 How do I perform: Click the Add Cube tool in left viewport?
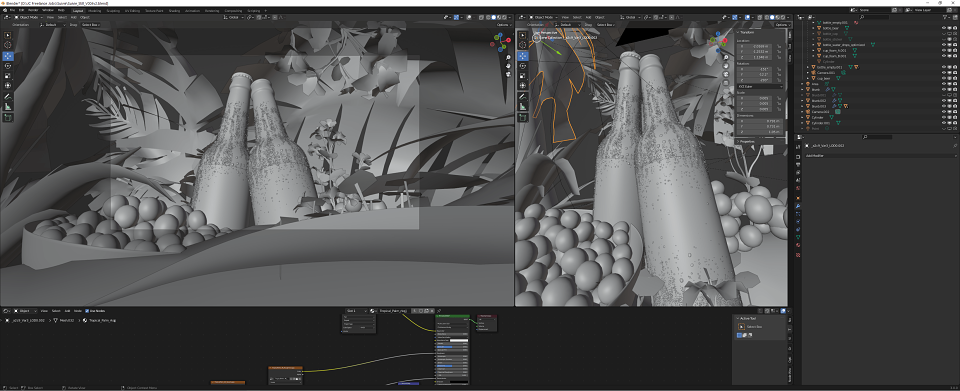click(x=8, y=117)
